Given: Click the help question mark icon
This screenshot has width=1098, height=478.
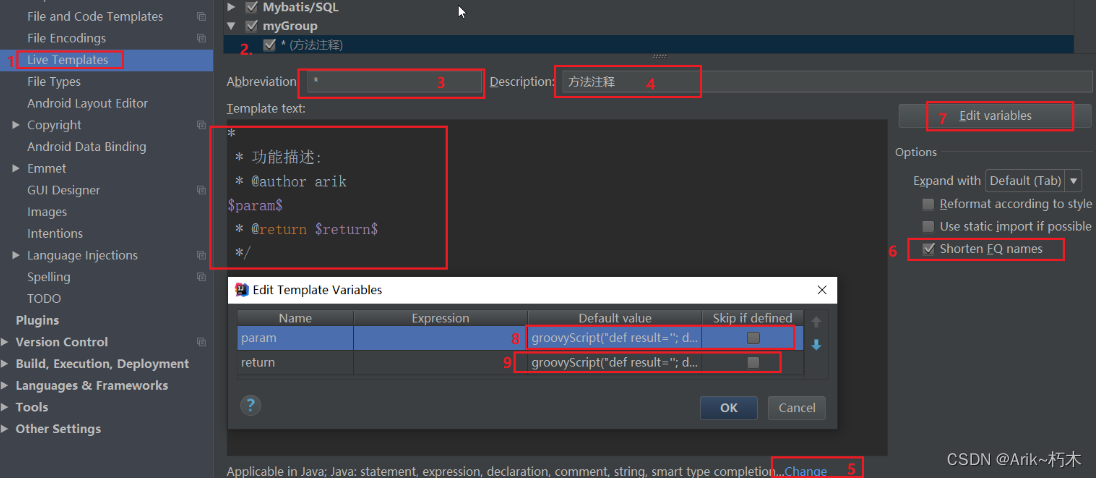Looking at the screenshot, I should [x=251, y=405].
